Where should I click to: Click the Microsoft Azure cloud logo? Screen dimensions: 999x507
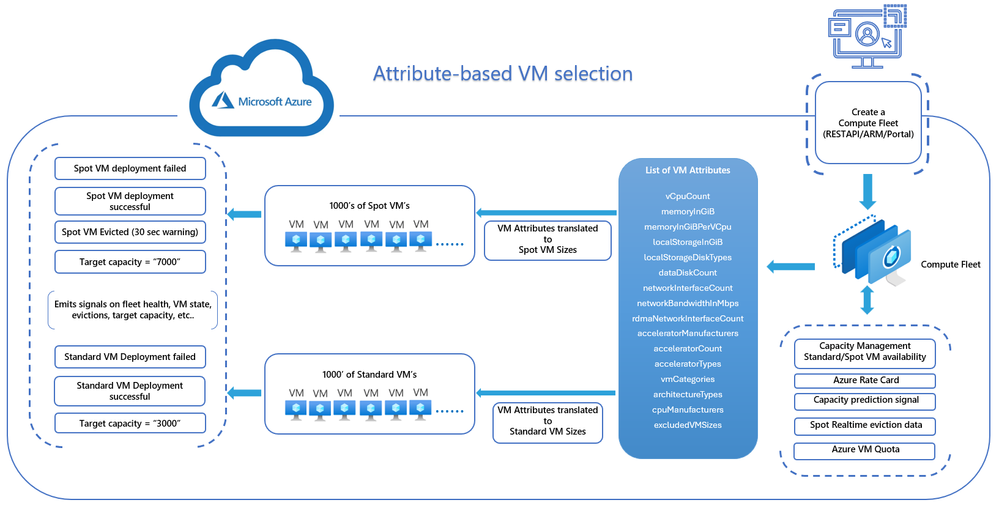tap(261, 87)
